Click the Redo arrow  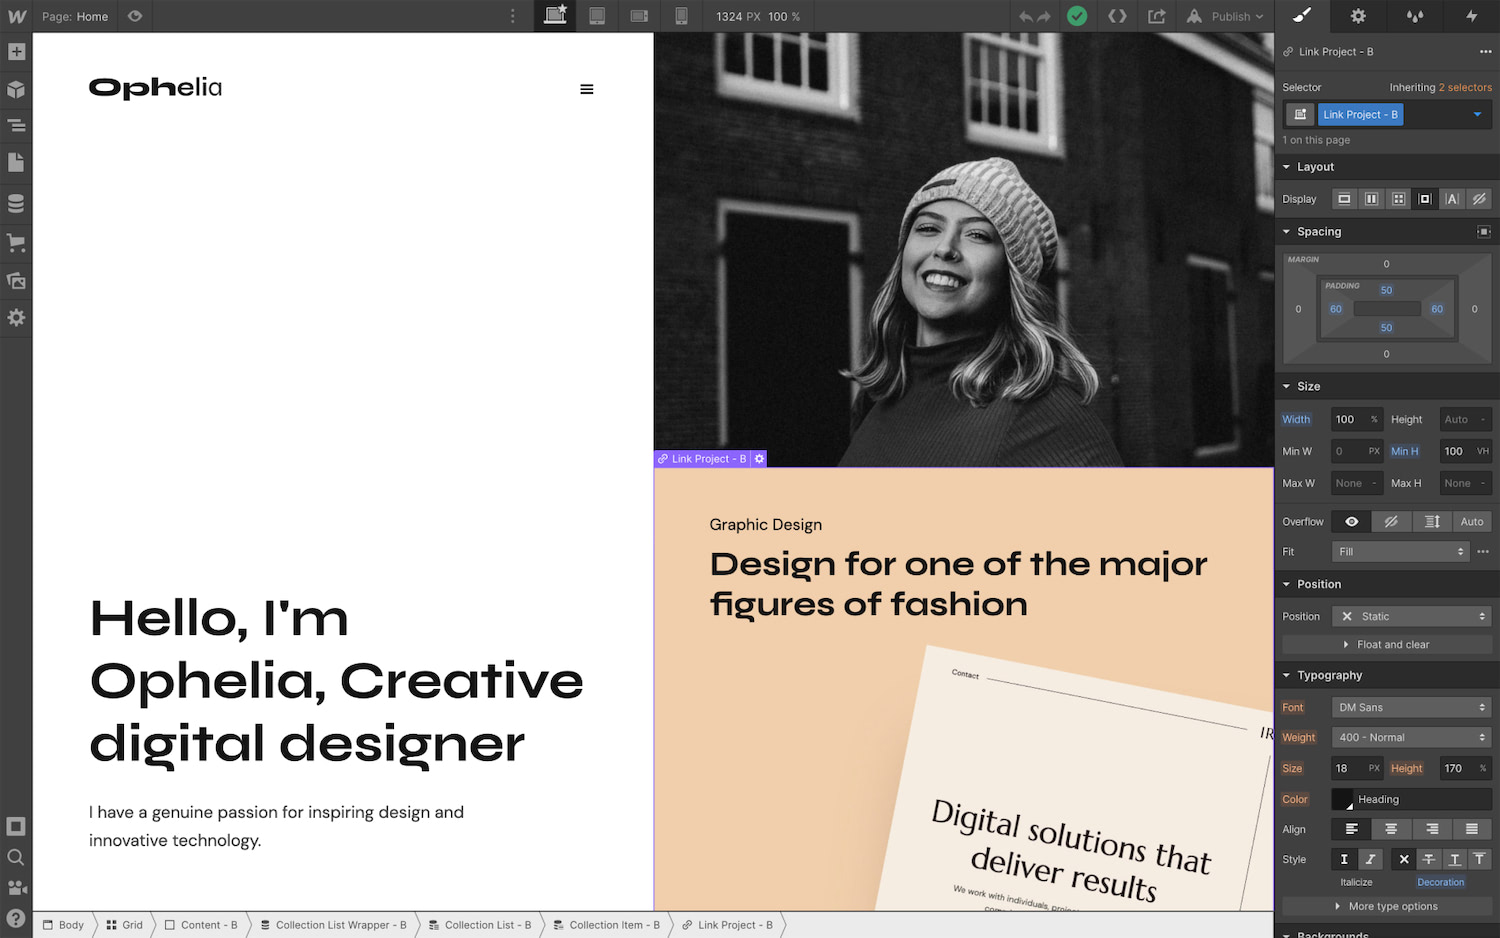(x=1044, y=16)
